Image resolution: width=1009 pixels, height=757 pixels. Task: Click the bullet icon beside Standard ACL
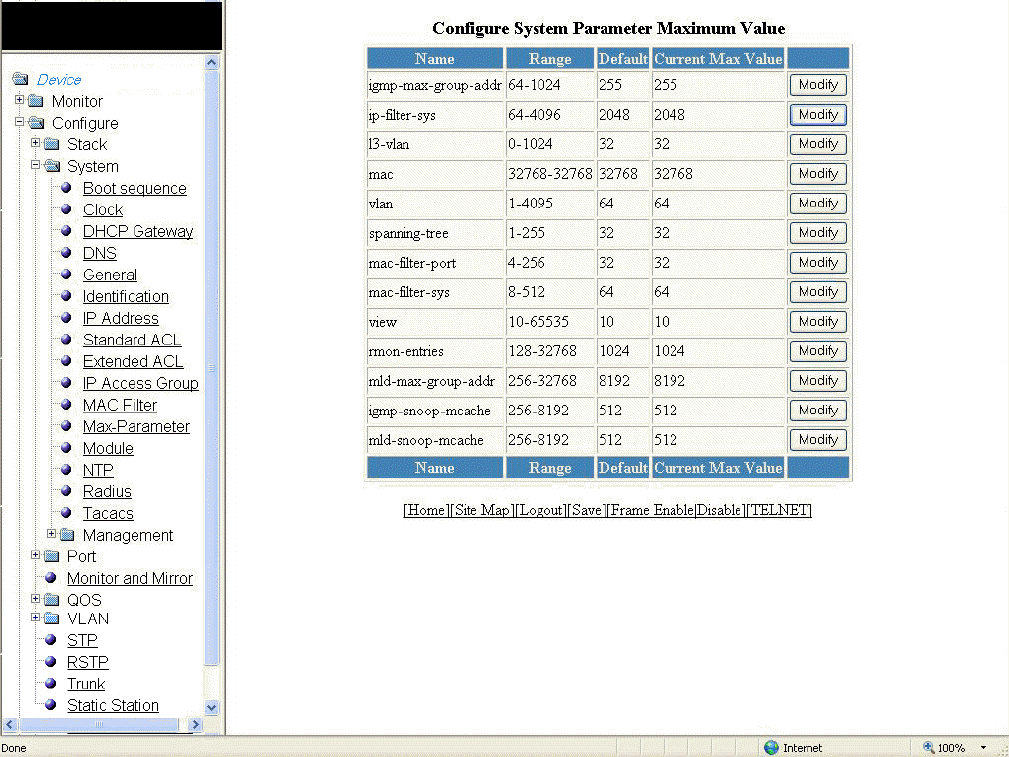point(66,339)
